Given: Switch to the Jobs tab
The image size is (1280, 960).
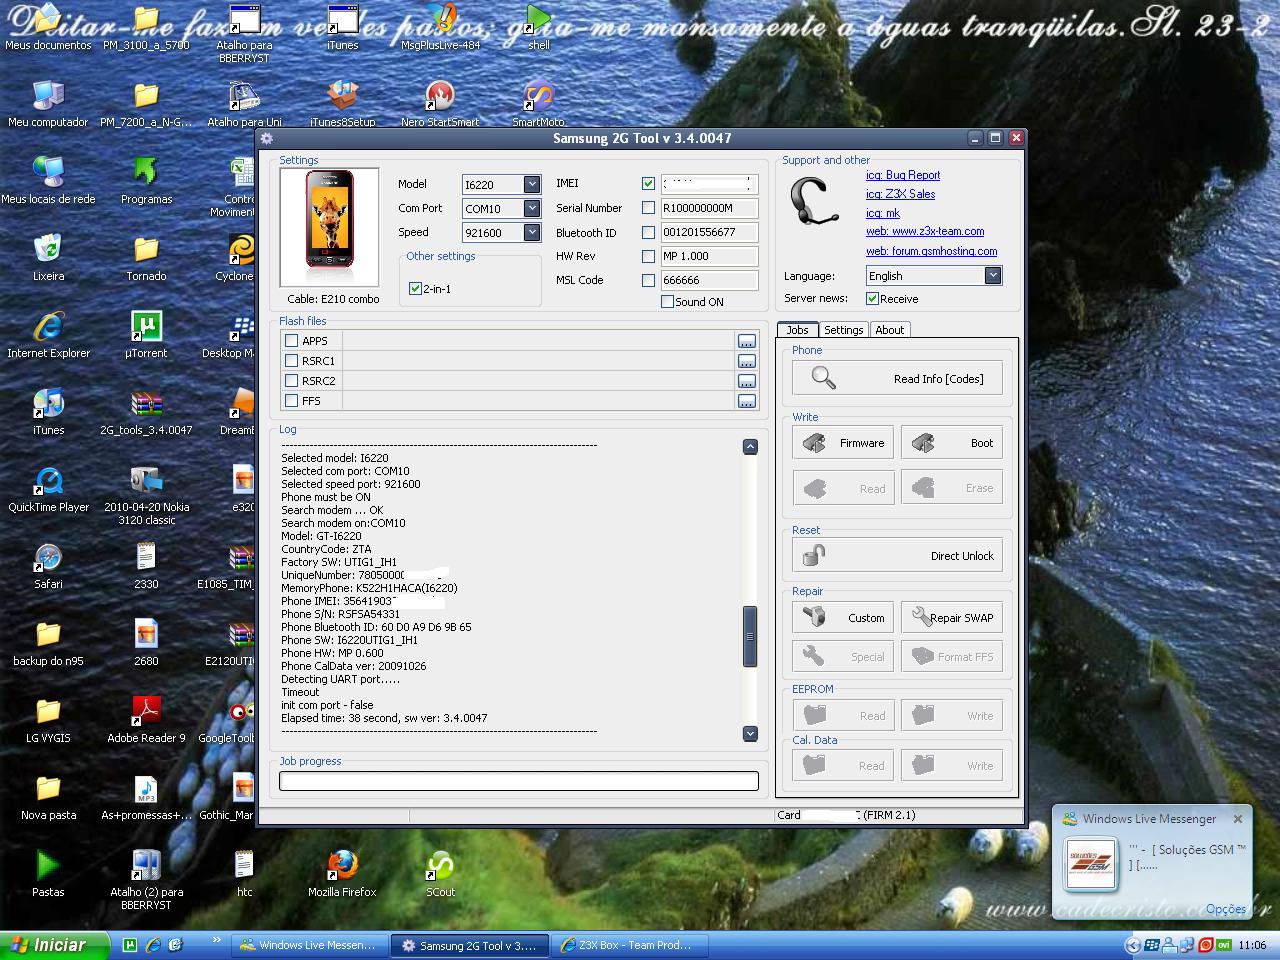Looking at the screenshot, I should (797, 329).
